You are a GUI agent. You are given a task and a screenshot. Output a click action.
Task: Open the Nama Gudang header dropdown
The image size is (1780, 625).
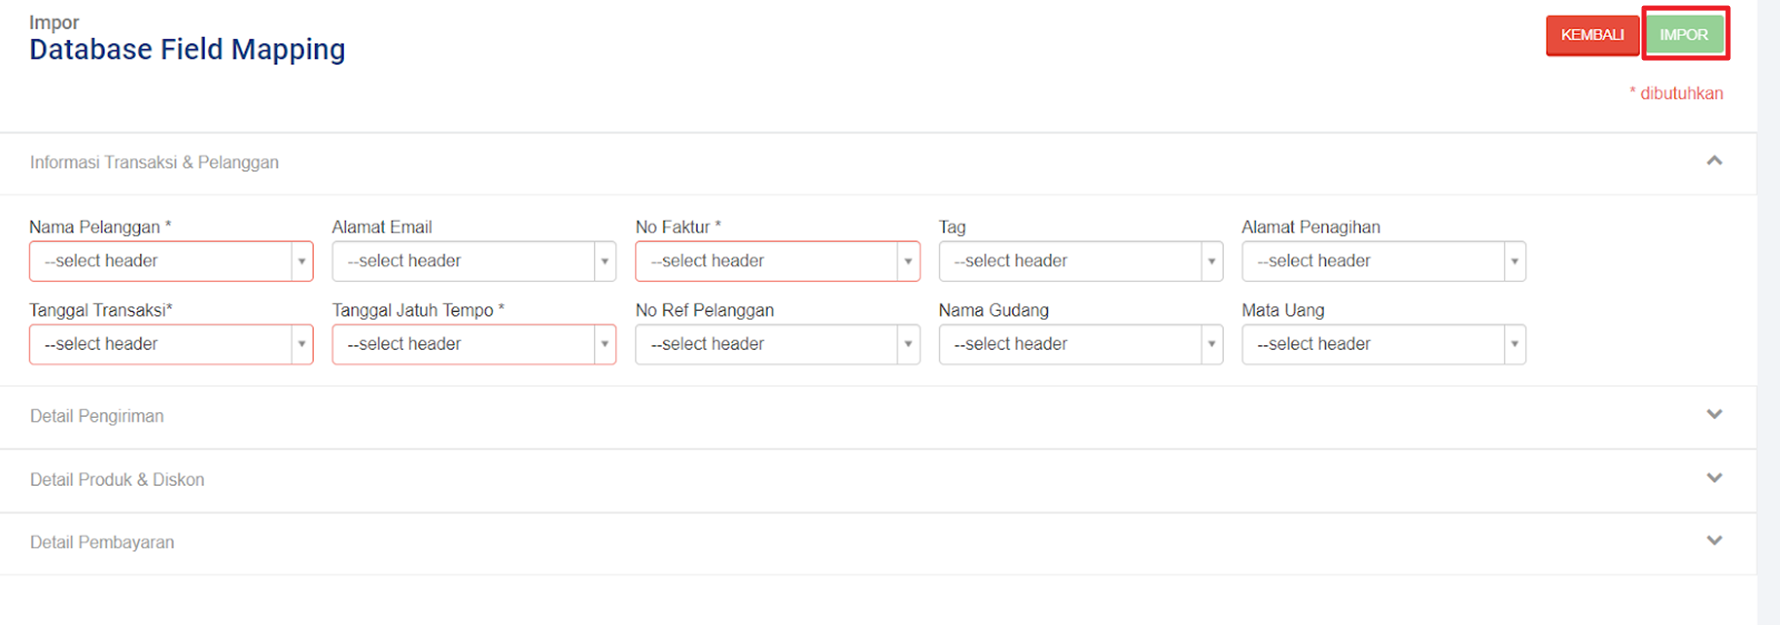[1080, 344]
